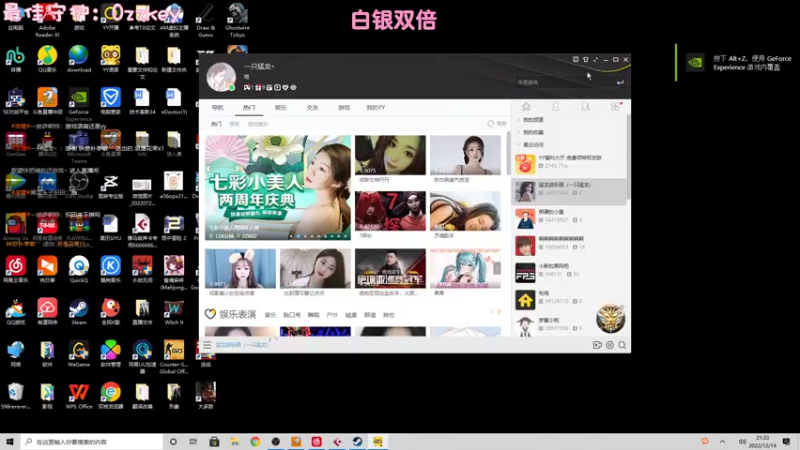The height and width of the screenshot is (450, 800).
Task: Collapse 最近访问 section in YY sidebar
Action: (531, 145)
